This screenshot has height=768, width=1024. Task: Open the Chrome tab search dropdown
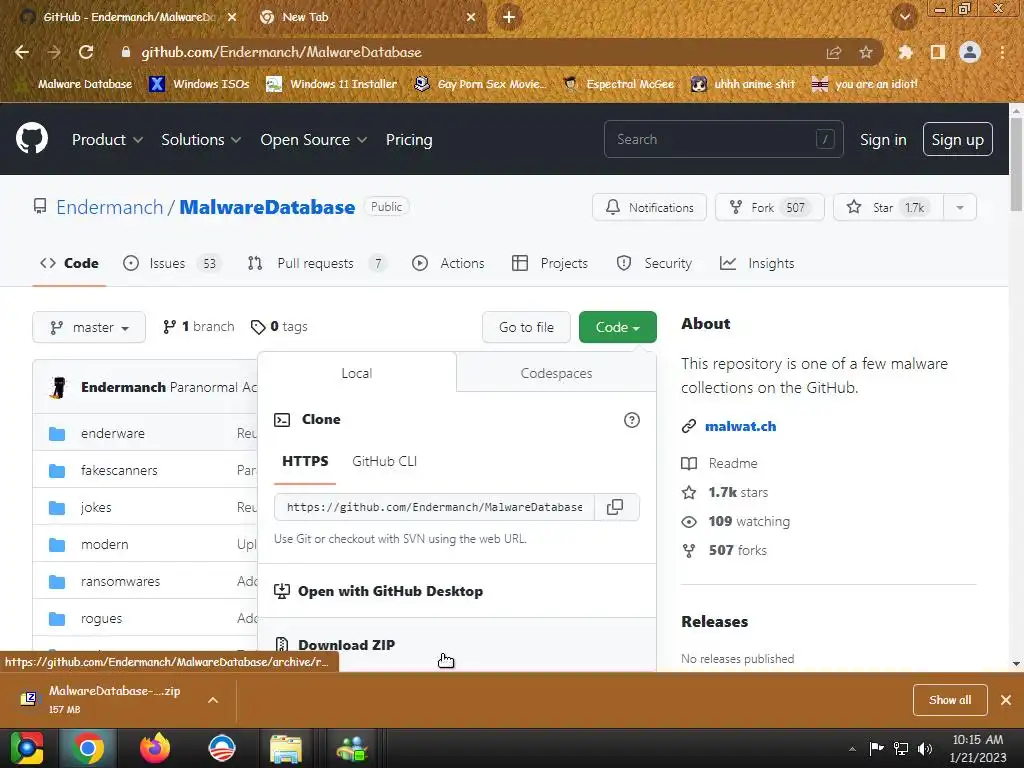pos(905,17)
